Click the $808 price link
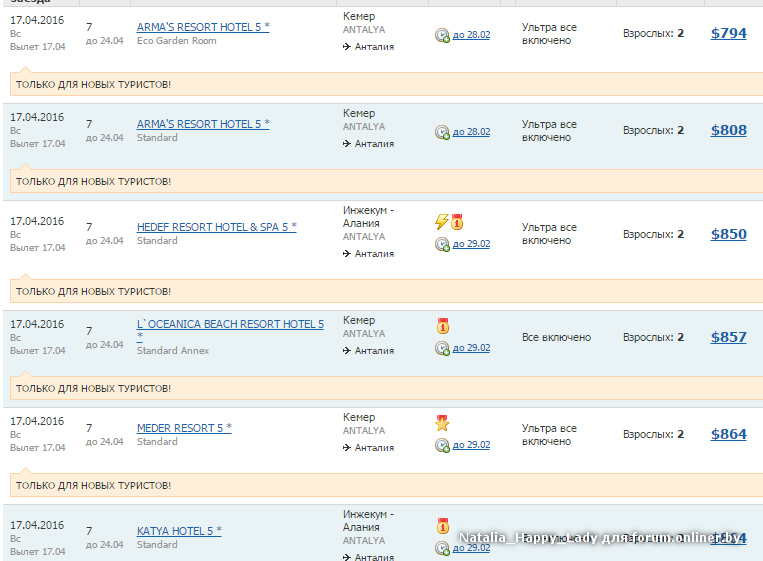The height and width of the screenshot is (561, 763). tap(728, 130)
